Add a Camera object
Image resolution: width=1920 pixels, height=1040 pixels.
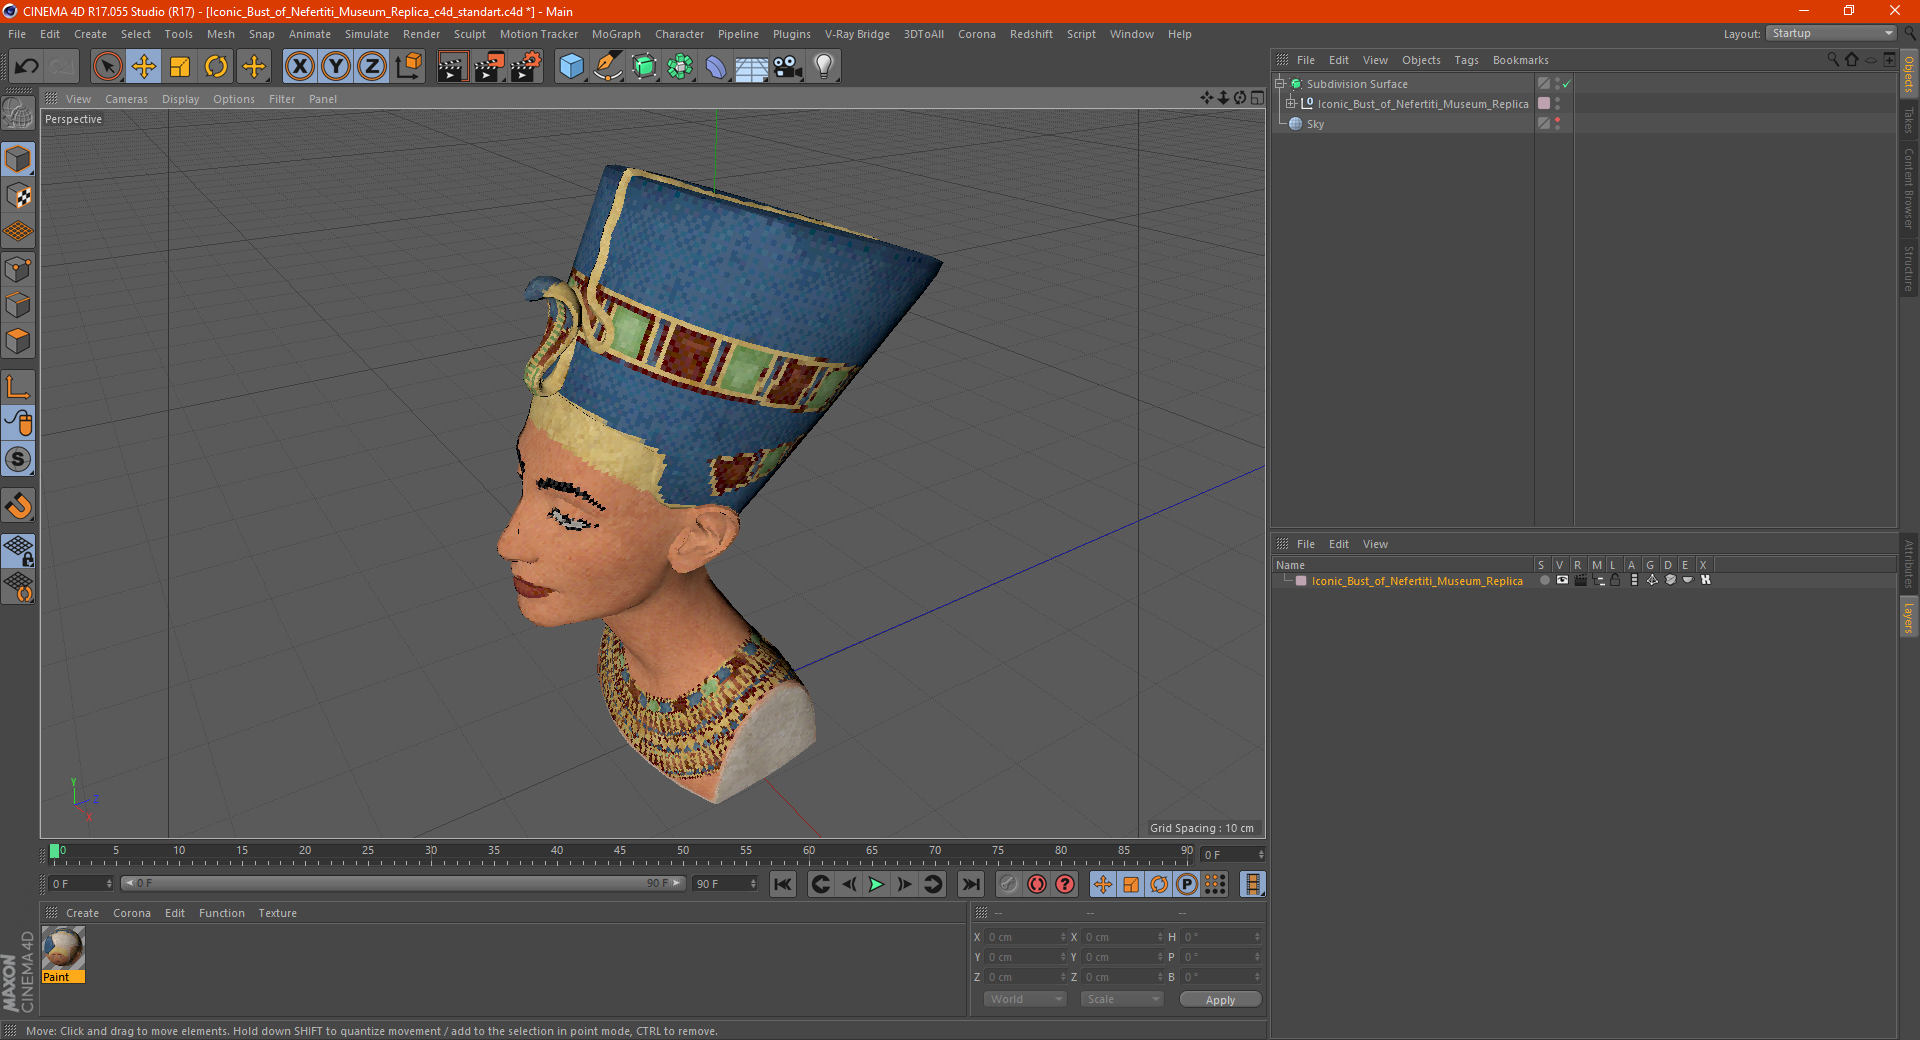[x=787, y=67]
